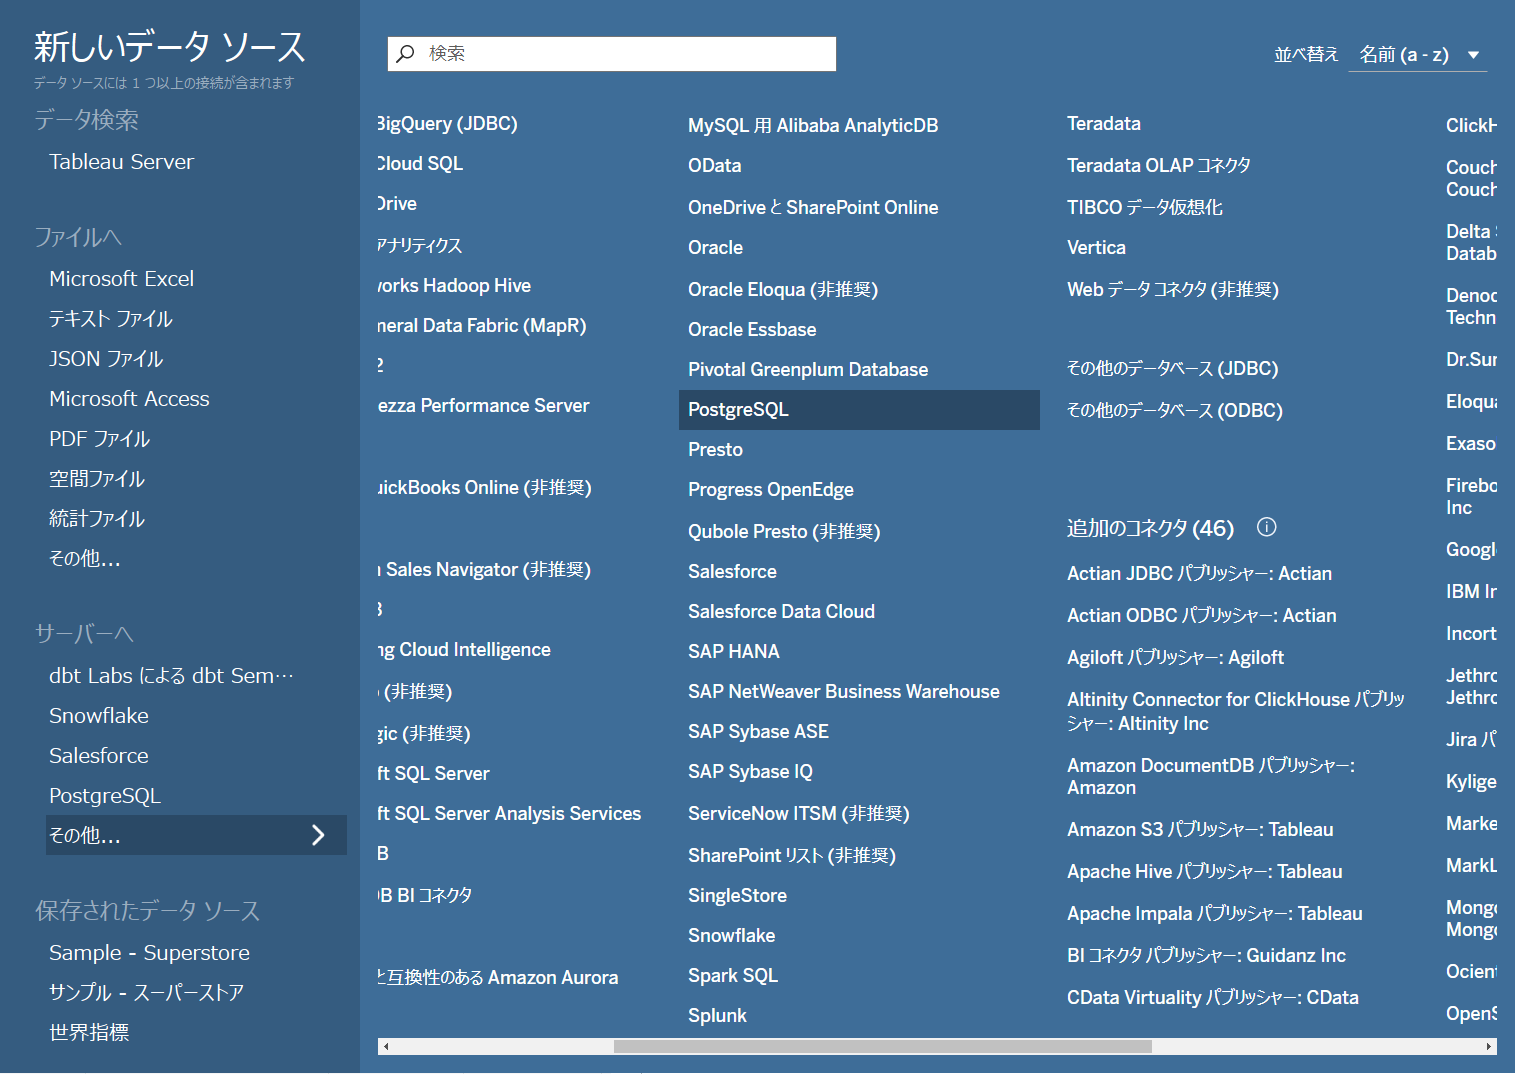Open the 世界指標 saved data source

tap(89, 1032)
